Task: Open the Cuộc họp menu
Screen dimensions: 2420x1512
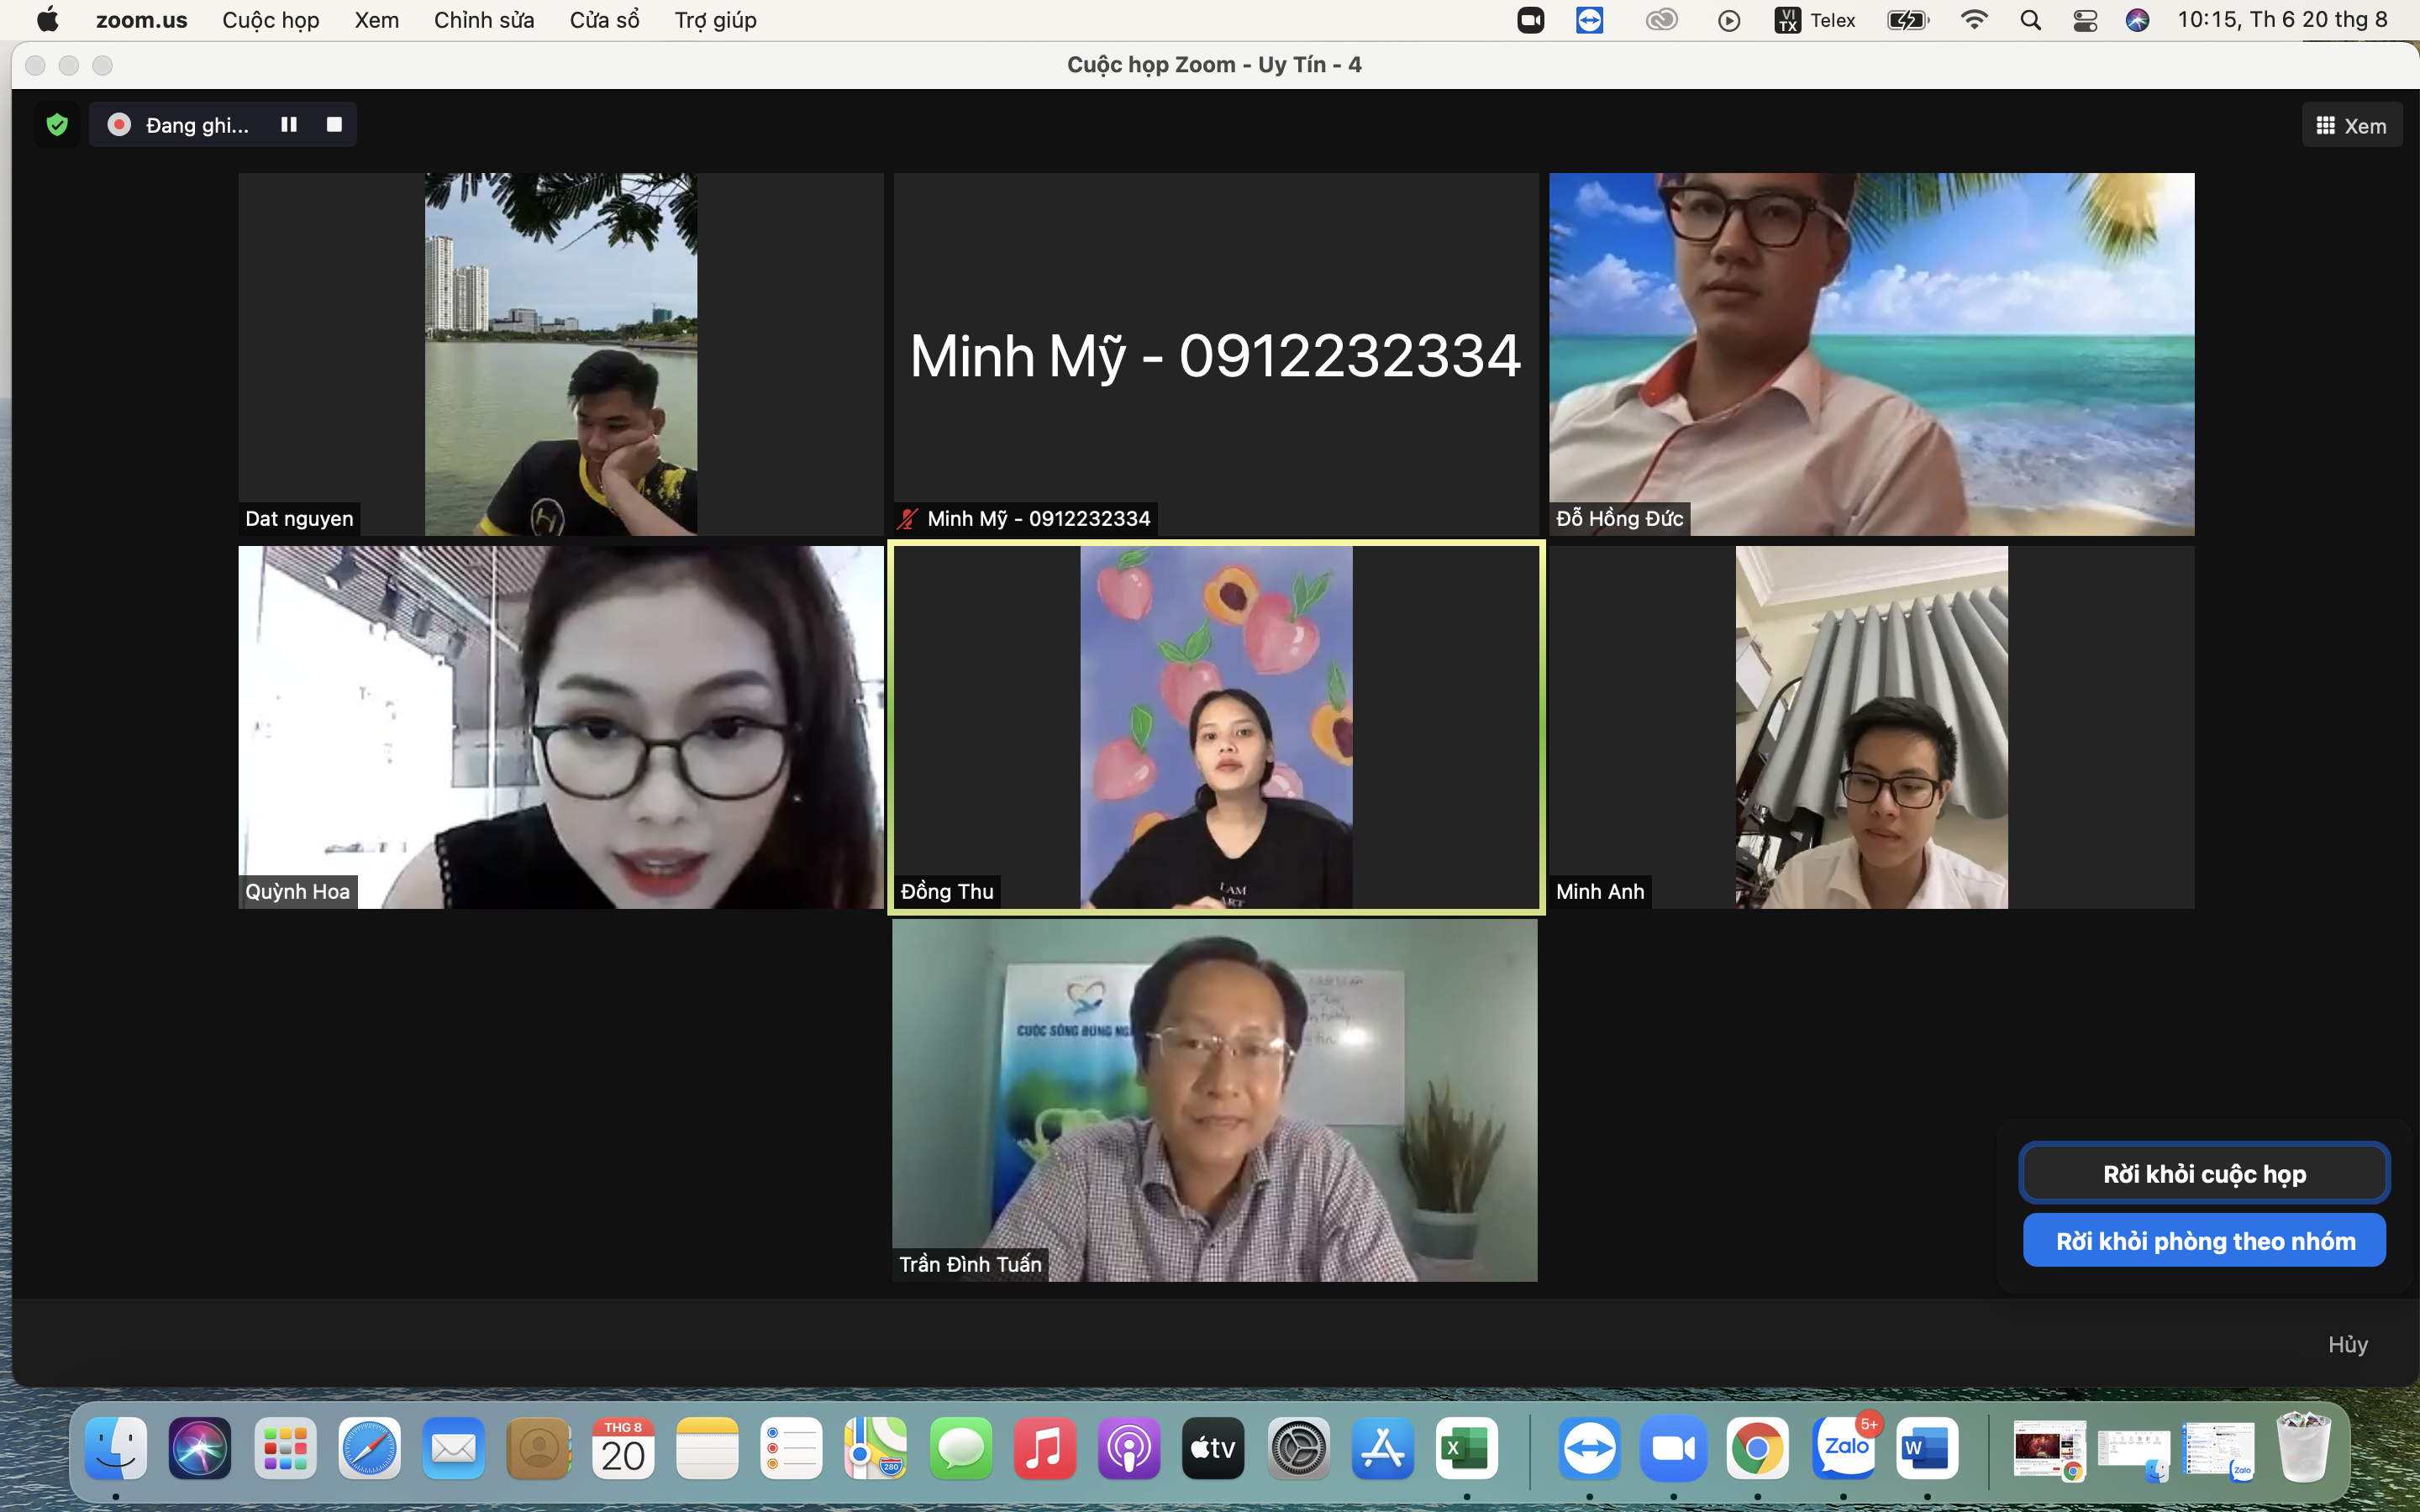Action: click(x=270, y=20)
